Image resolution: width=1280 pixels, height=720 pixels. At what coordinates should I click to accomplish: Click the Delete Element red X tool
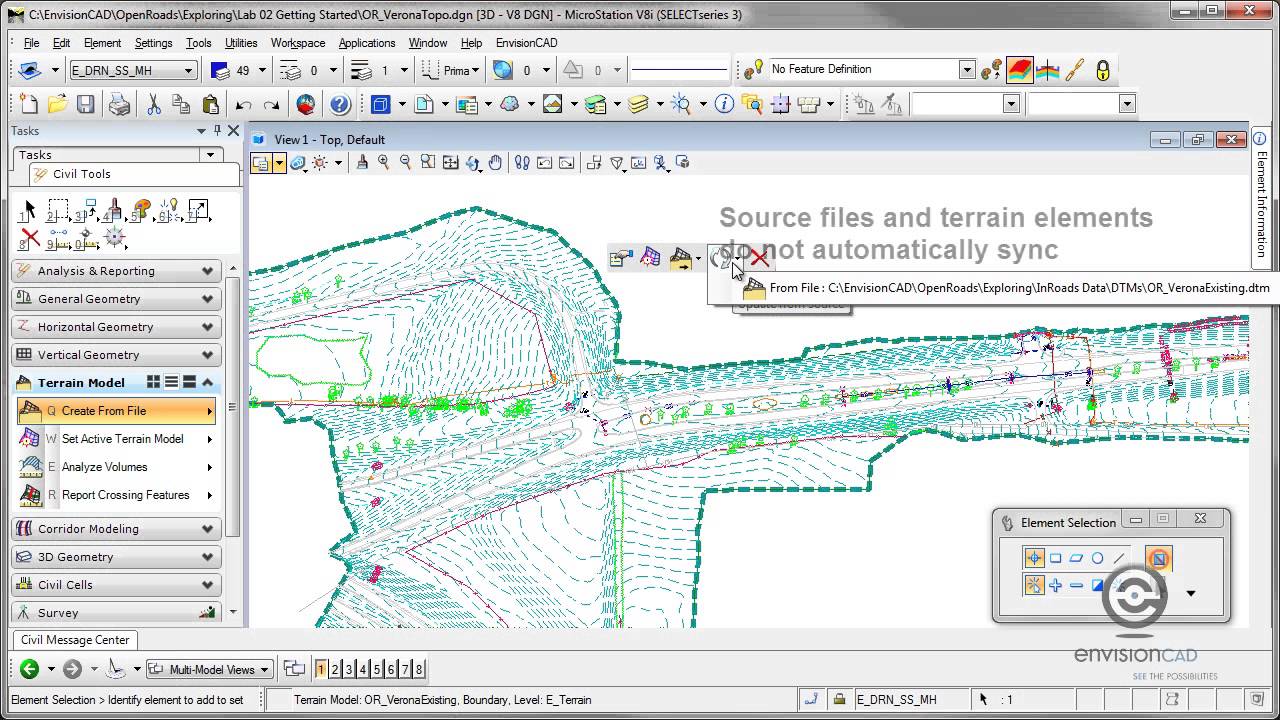[x=30, y=239]
